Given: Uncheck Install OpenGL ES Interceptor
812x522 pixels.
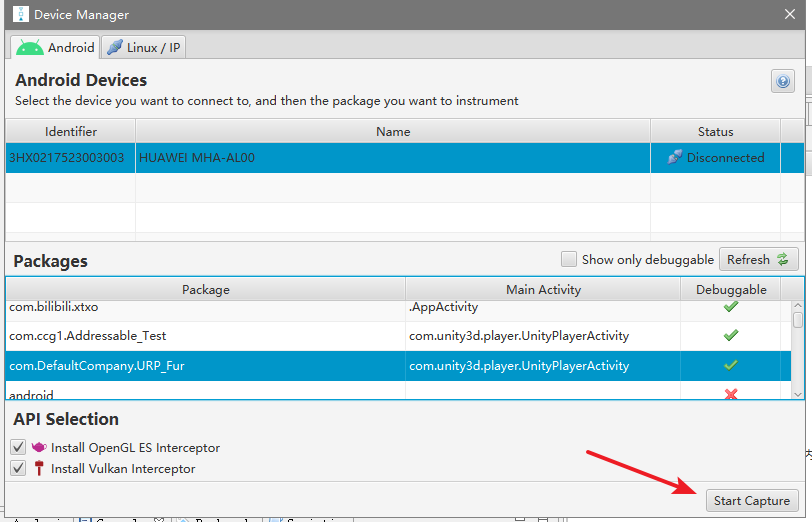Looking at the screenshot, I should click(18, 447).
